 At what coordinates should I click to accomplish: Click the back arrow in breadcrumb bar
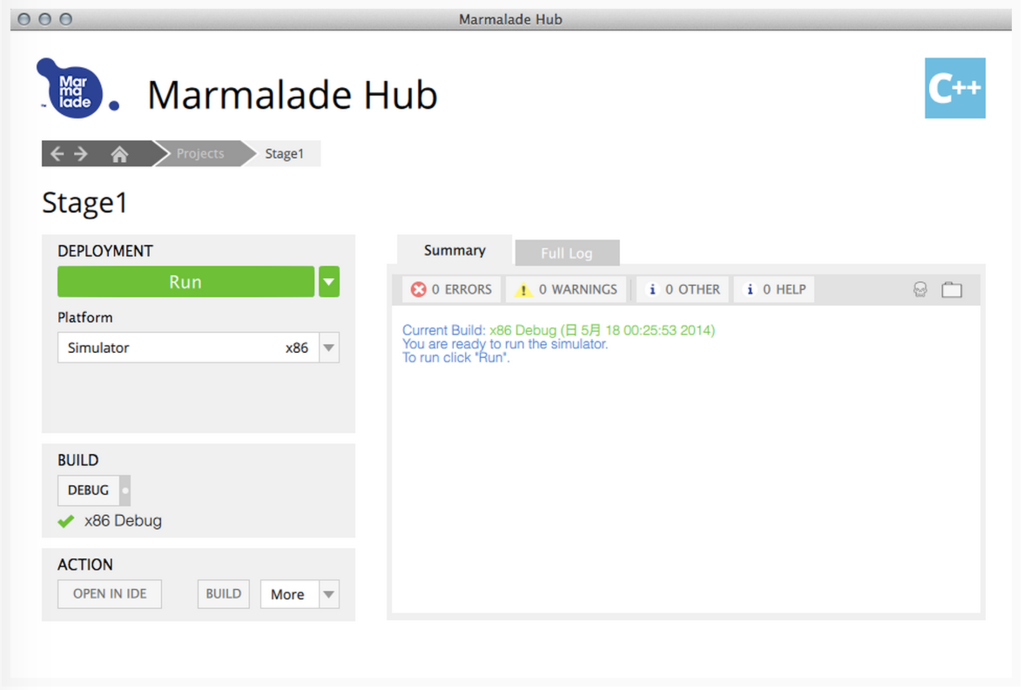(57, 154)
